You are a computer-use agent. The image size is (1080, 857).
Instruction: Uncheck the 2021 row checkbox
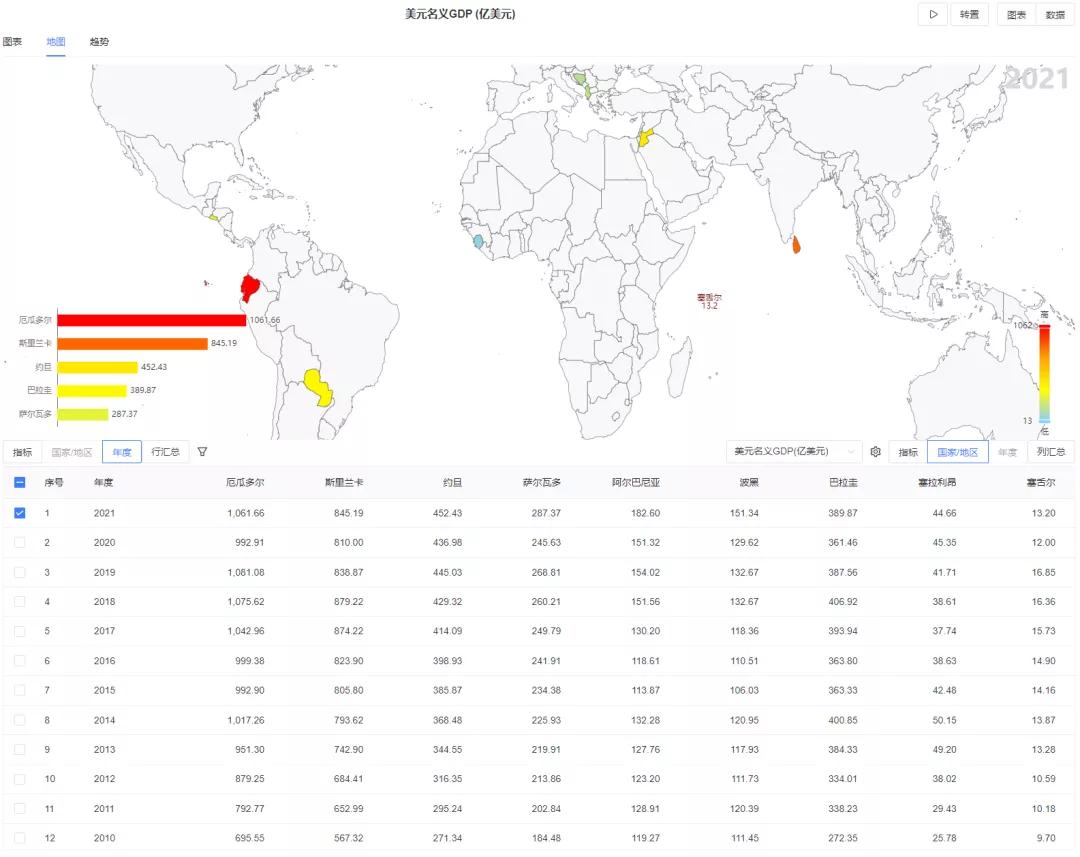[19, 513]
